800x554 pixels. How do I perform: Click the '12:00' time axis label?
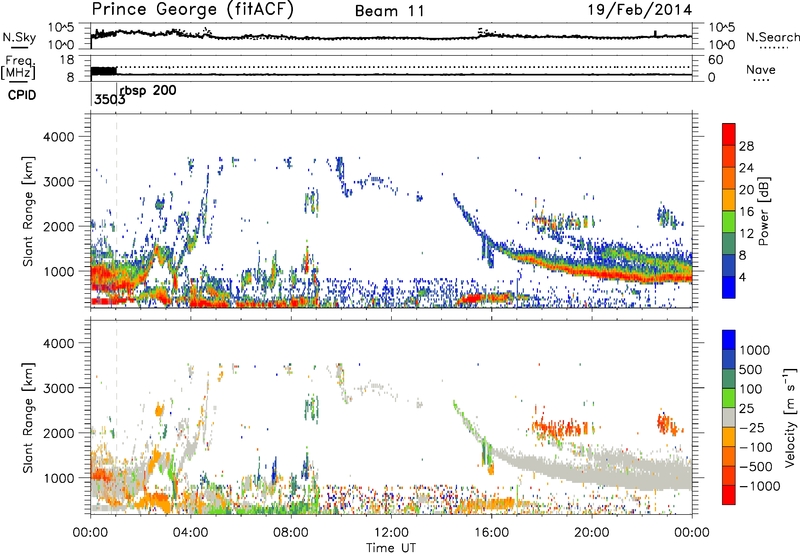391,532
